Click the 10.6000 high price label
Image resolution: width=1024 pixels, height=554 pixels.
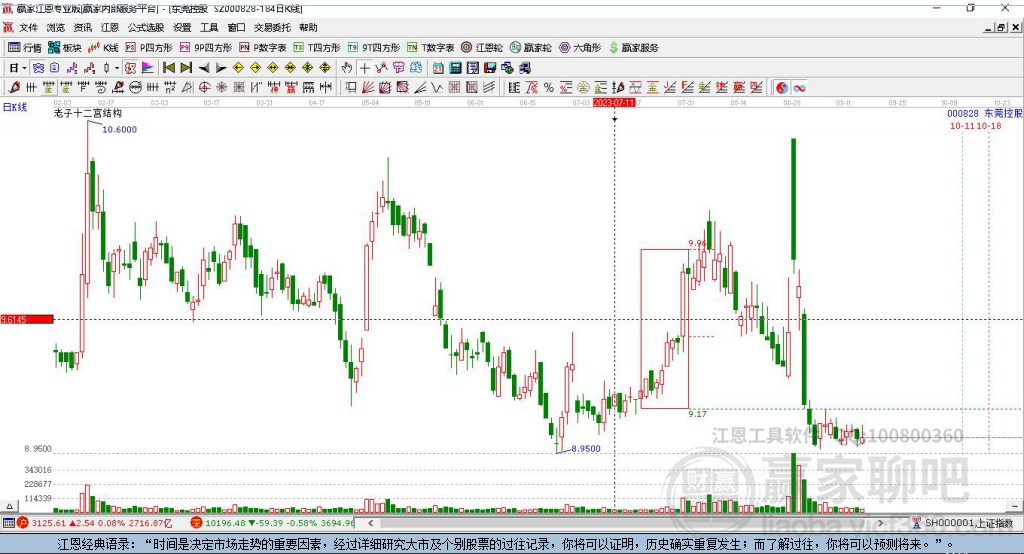(x=120, y=129)
